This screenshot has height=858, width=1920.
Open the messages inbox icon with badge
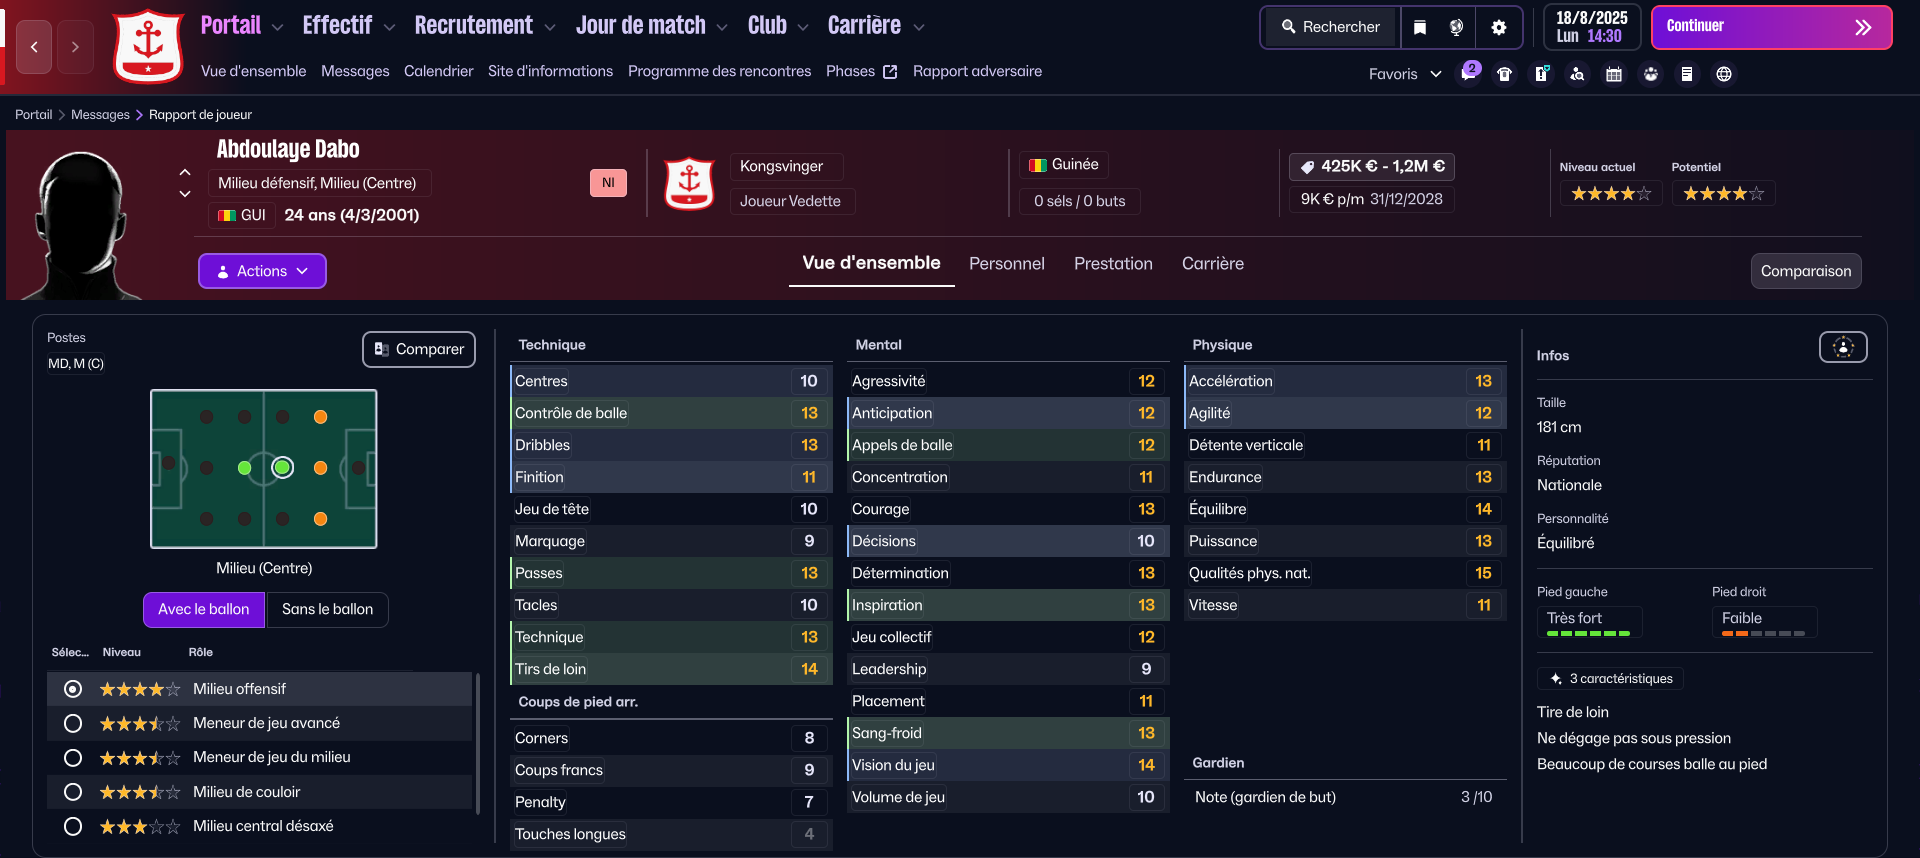point(1468,73)
